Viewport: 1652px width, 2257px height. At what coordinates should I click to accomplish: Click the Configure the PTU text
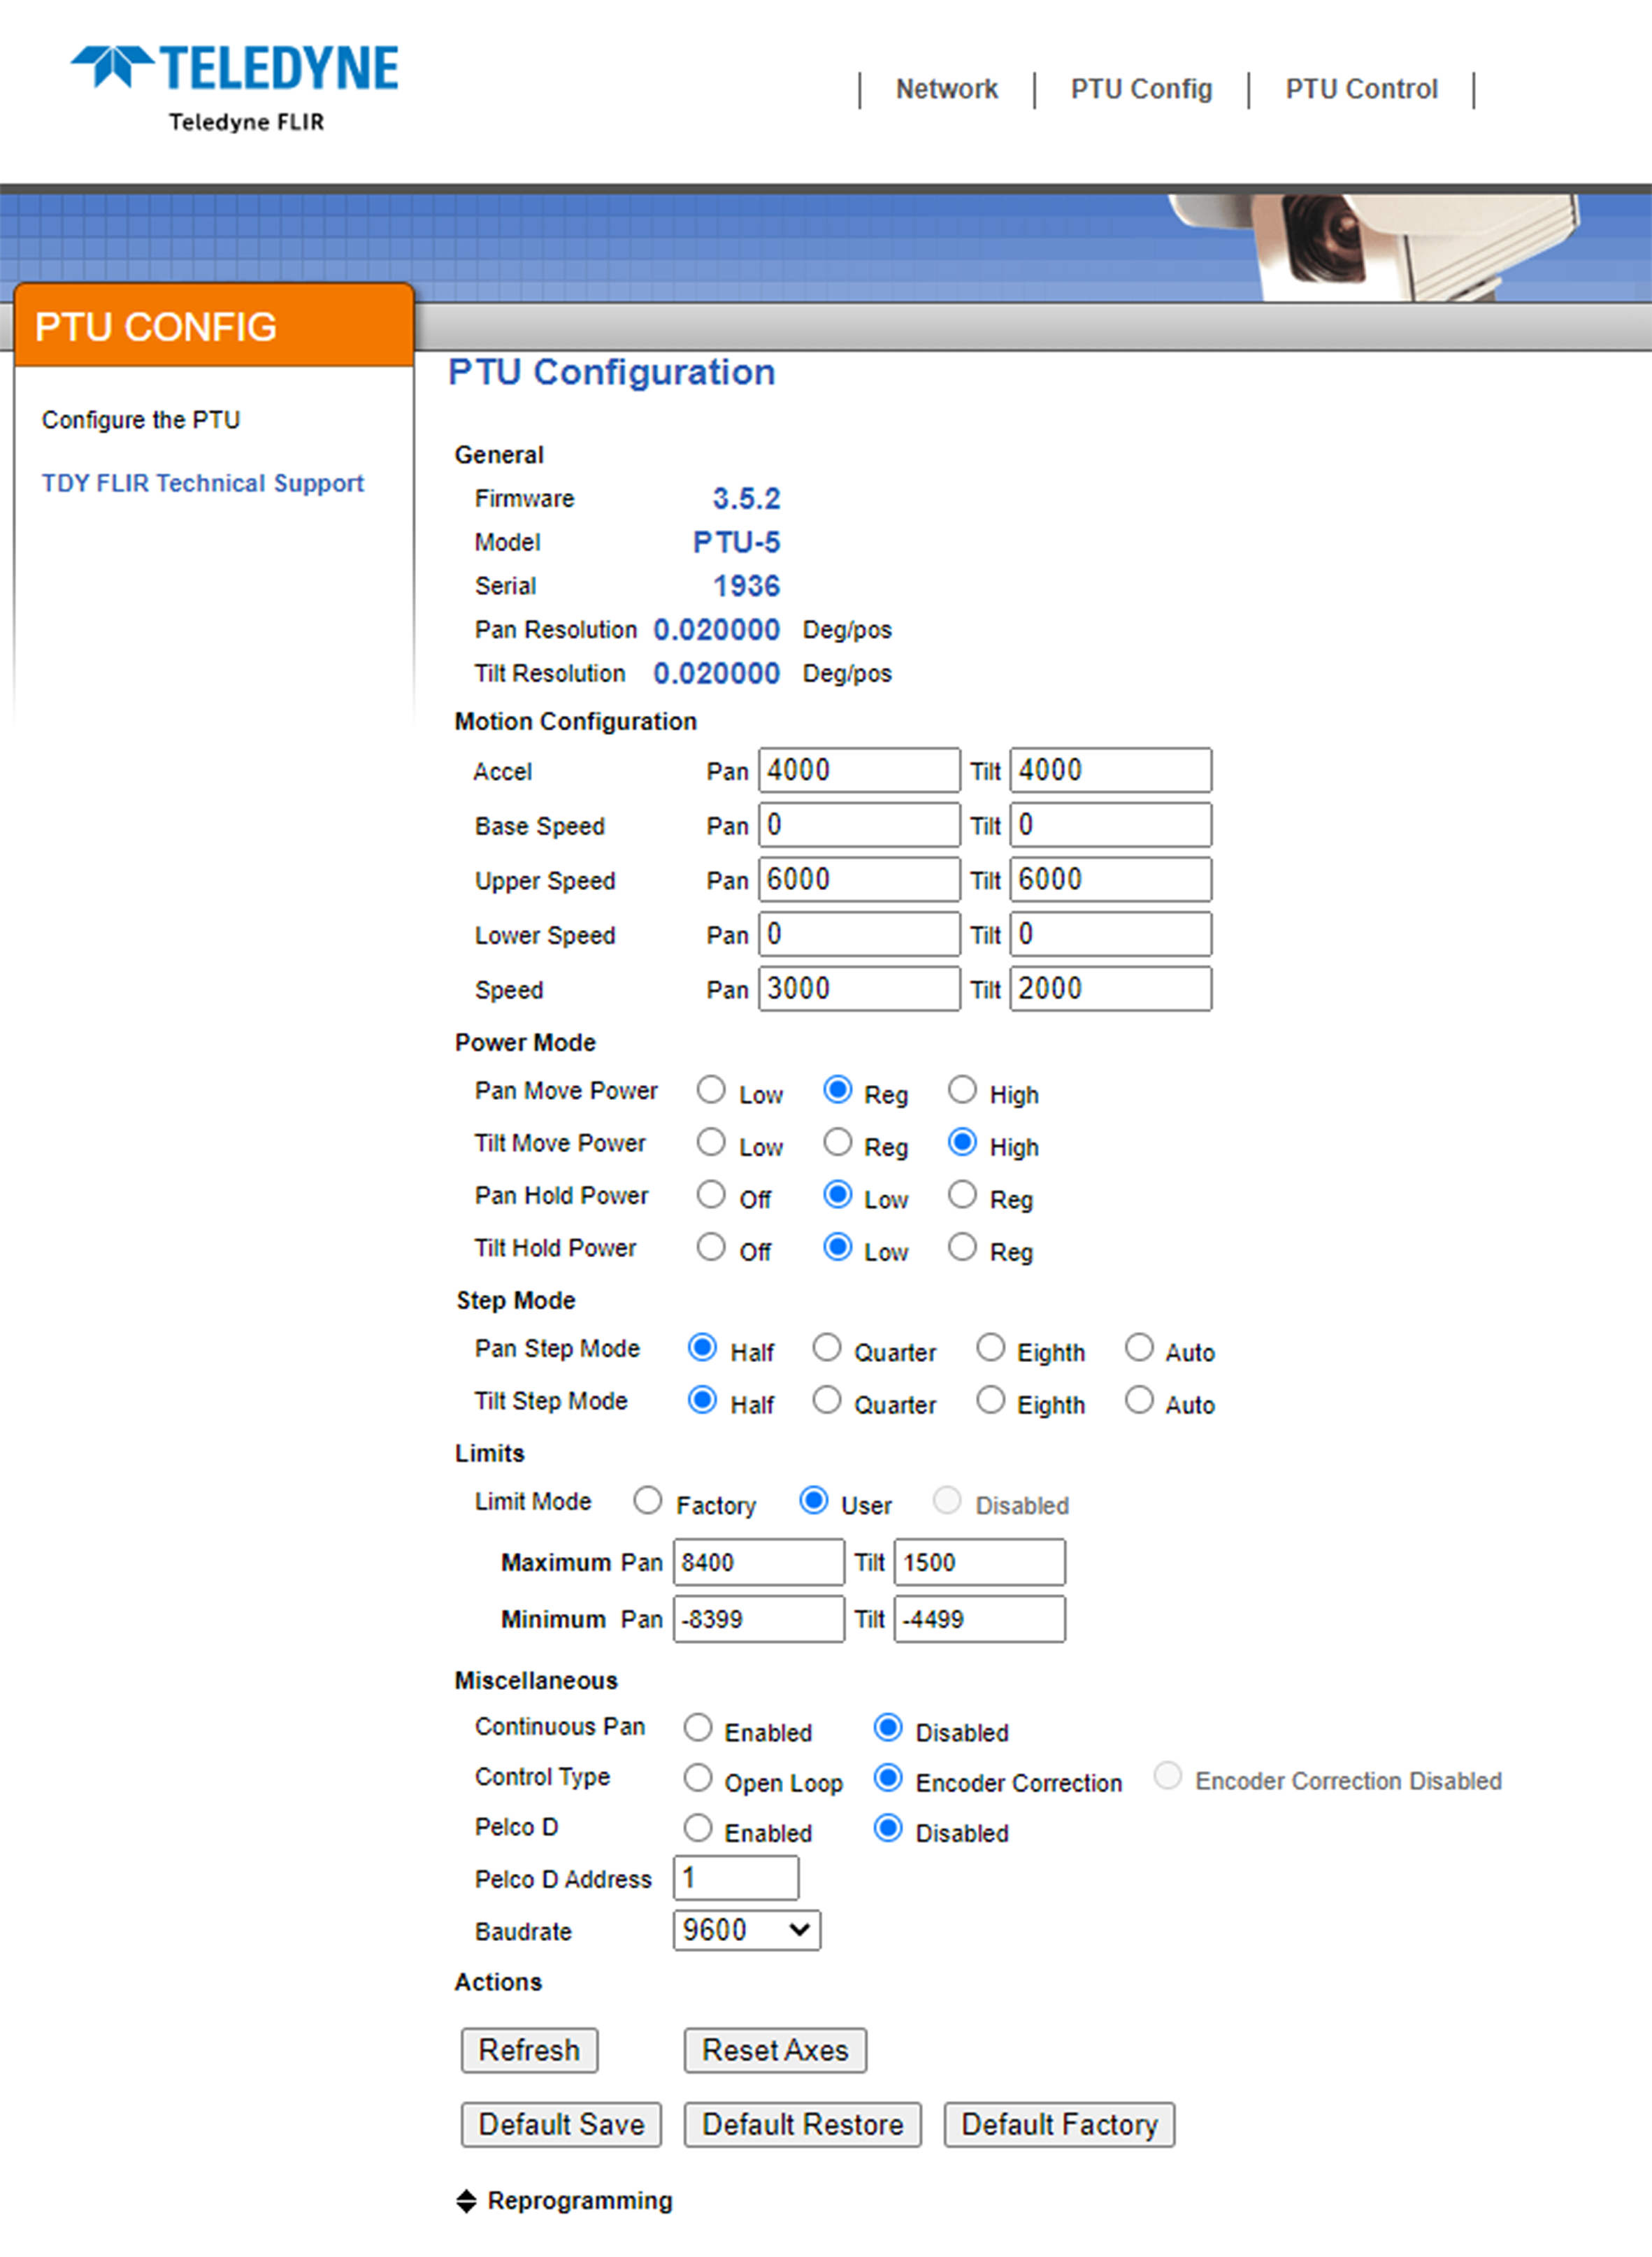(x=141, y=420)
